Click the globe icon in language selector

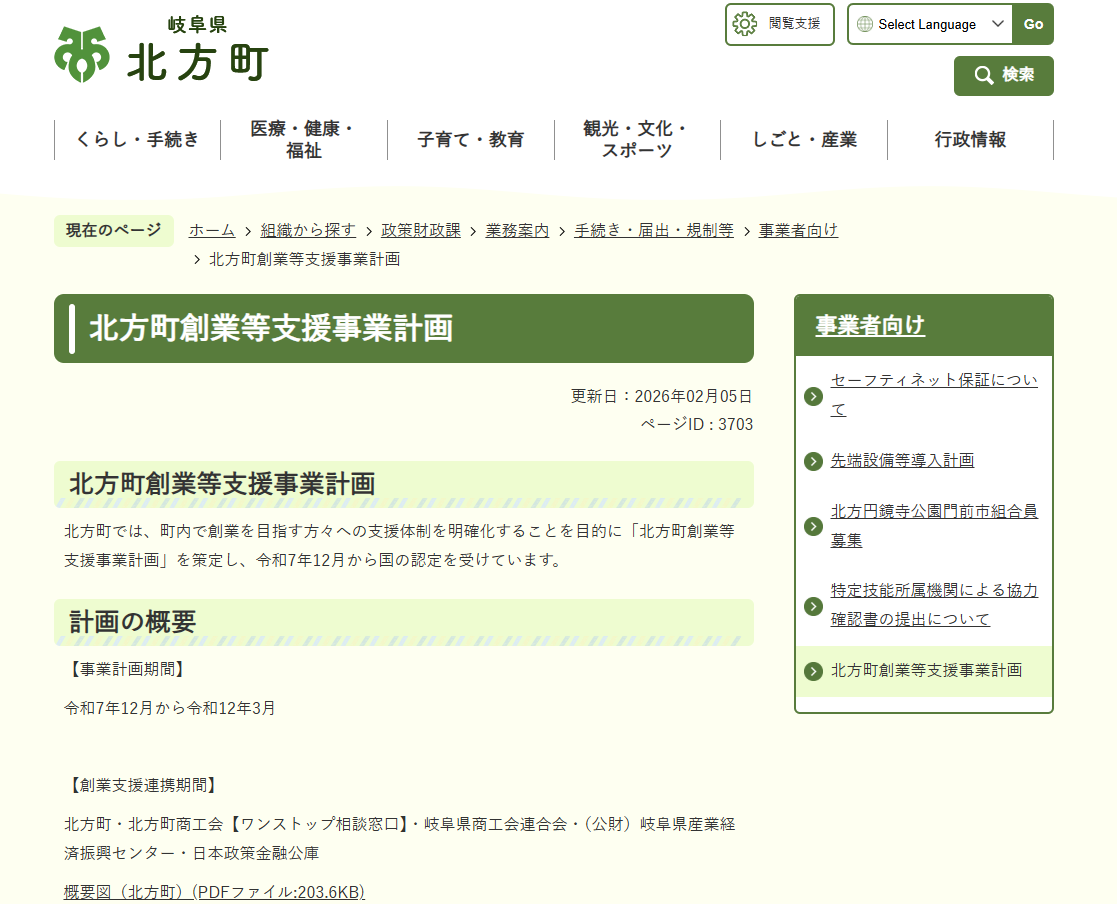pos(865,24)
